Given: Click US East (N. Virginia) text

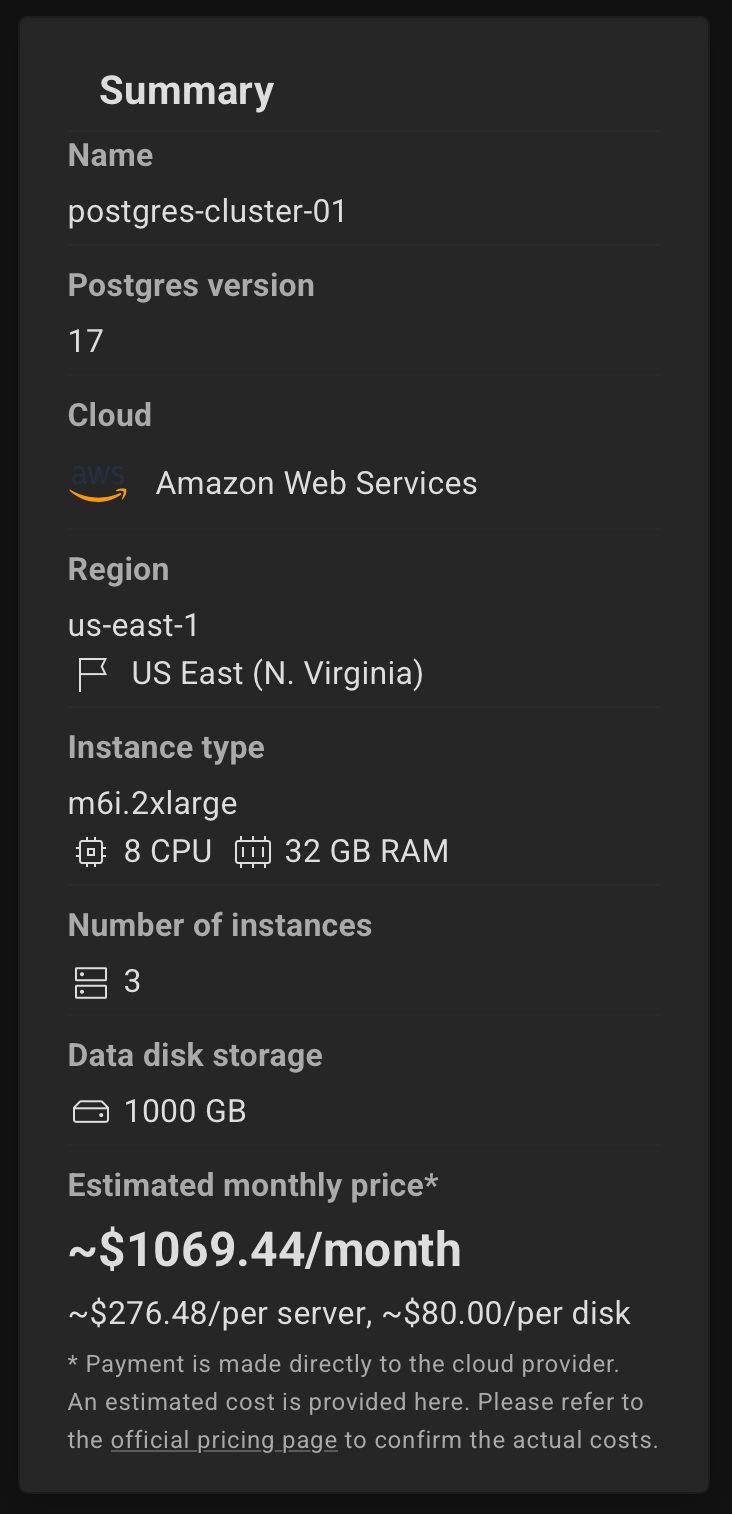Looking at the screenshot, I should click(x=278, y=674).
